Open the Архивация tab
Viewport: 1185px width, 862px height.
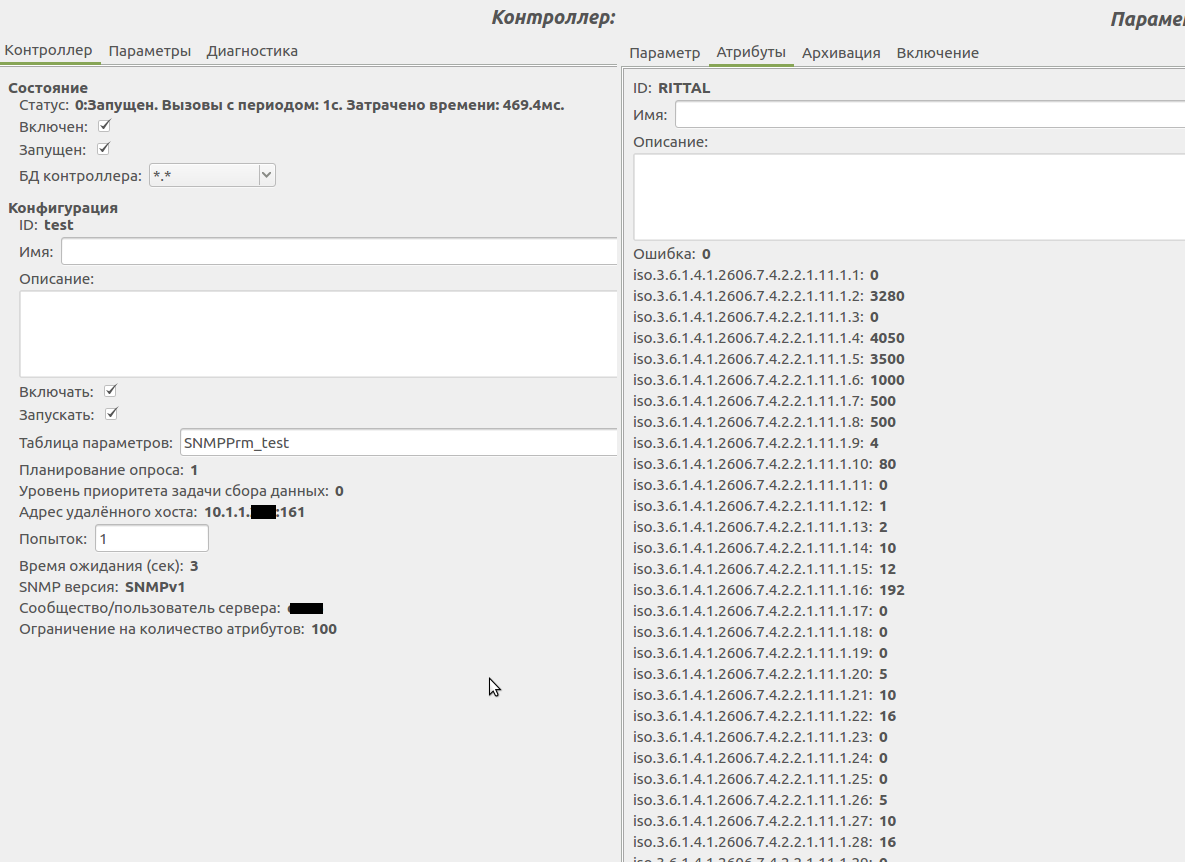pyautogui.click(x=840, y=53)
